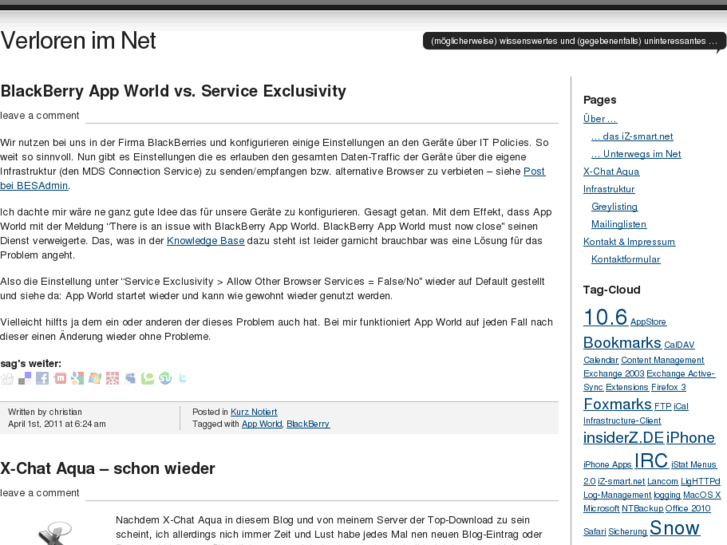The width and height of the screenshot is (727, 545).
Task: Share the post on Twitter
Action: 182,378
